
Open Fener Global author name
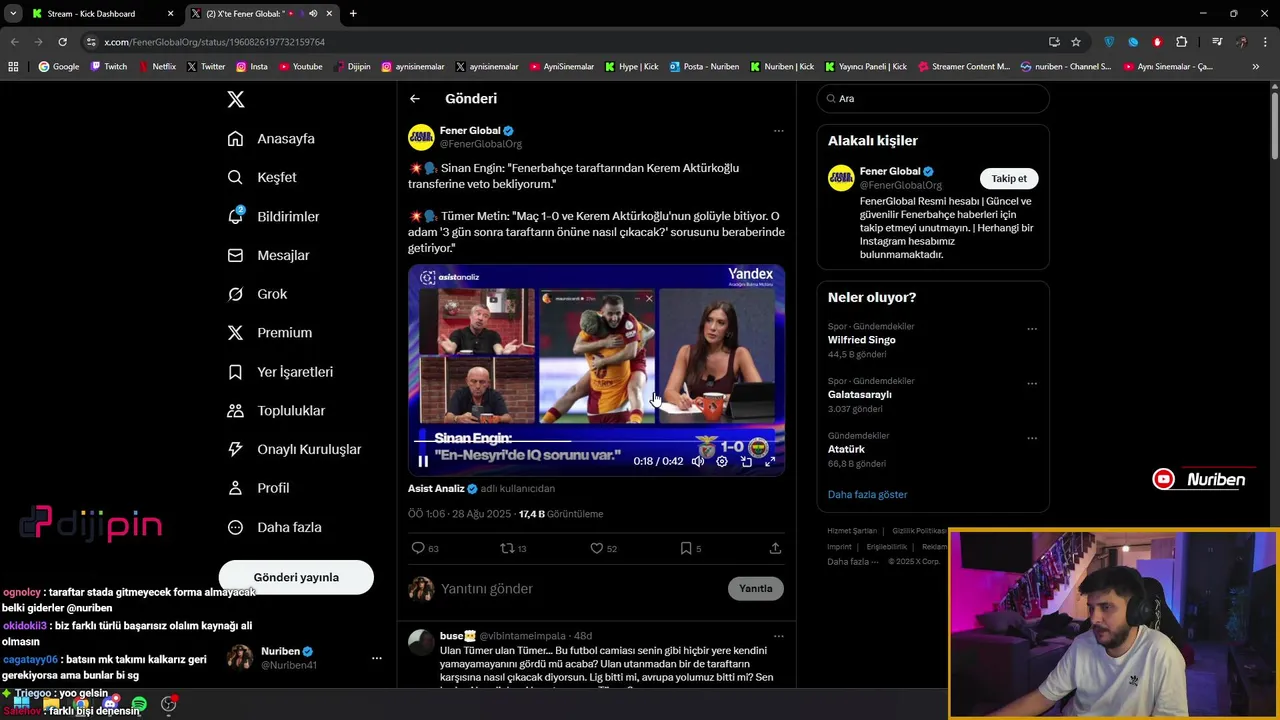pyautogui.click(x=470, y=130)
